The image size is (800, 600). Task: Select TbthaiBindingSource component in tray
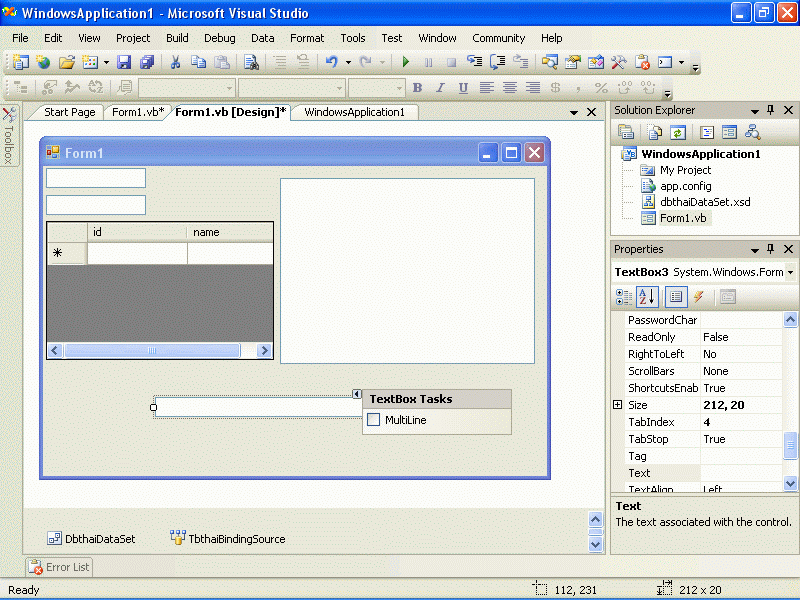(228, 539)
